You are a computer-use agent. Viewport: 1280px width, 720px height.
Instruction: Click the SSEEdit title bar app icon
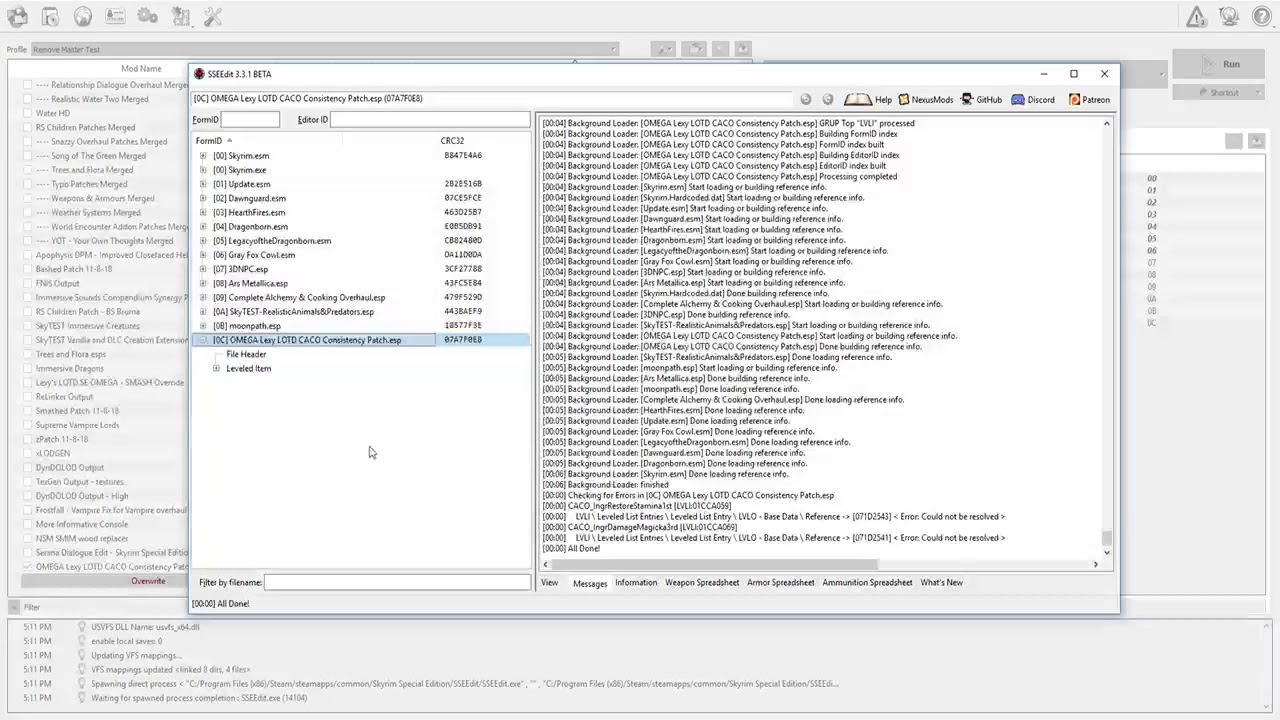point(200,74)
